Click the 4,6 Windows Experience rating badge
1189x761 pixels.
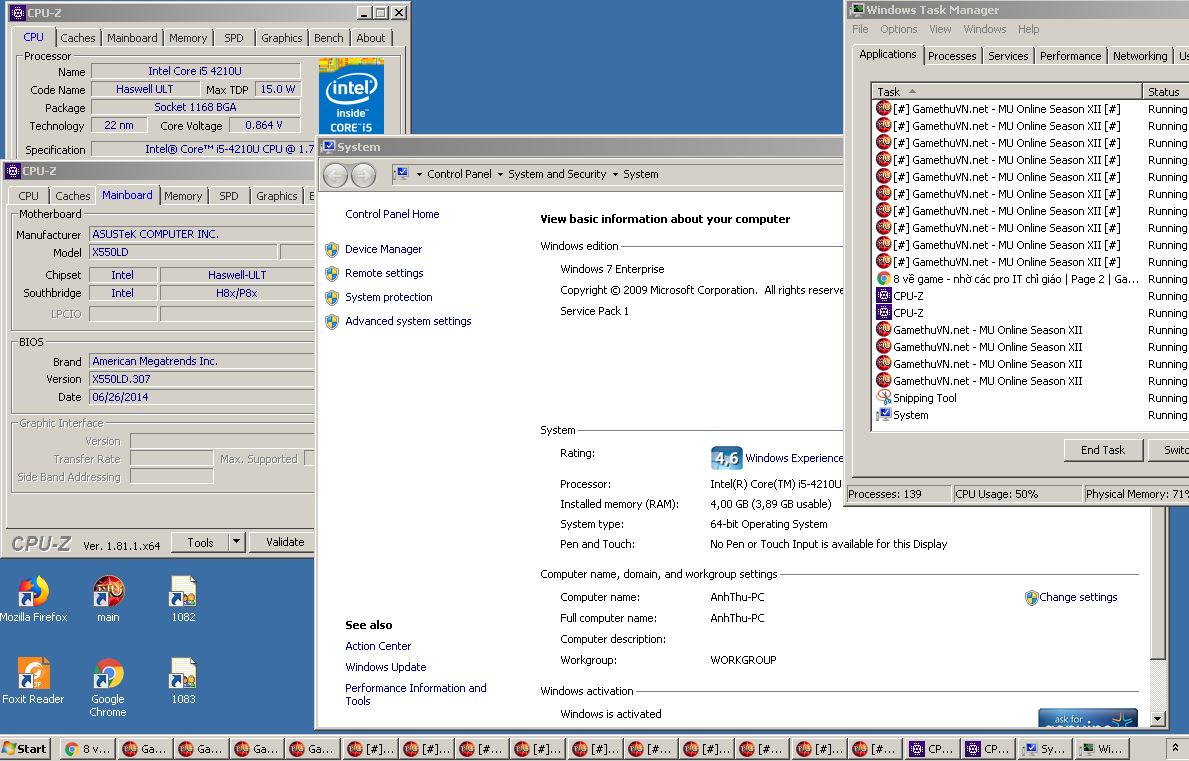click(726, 458)
